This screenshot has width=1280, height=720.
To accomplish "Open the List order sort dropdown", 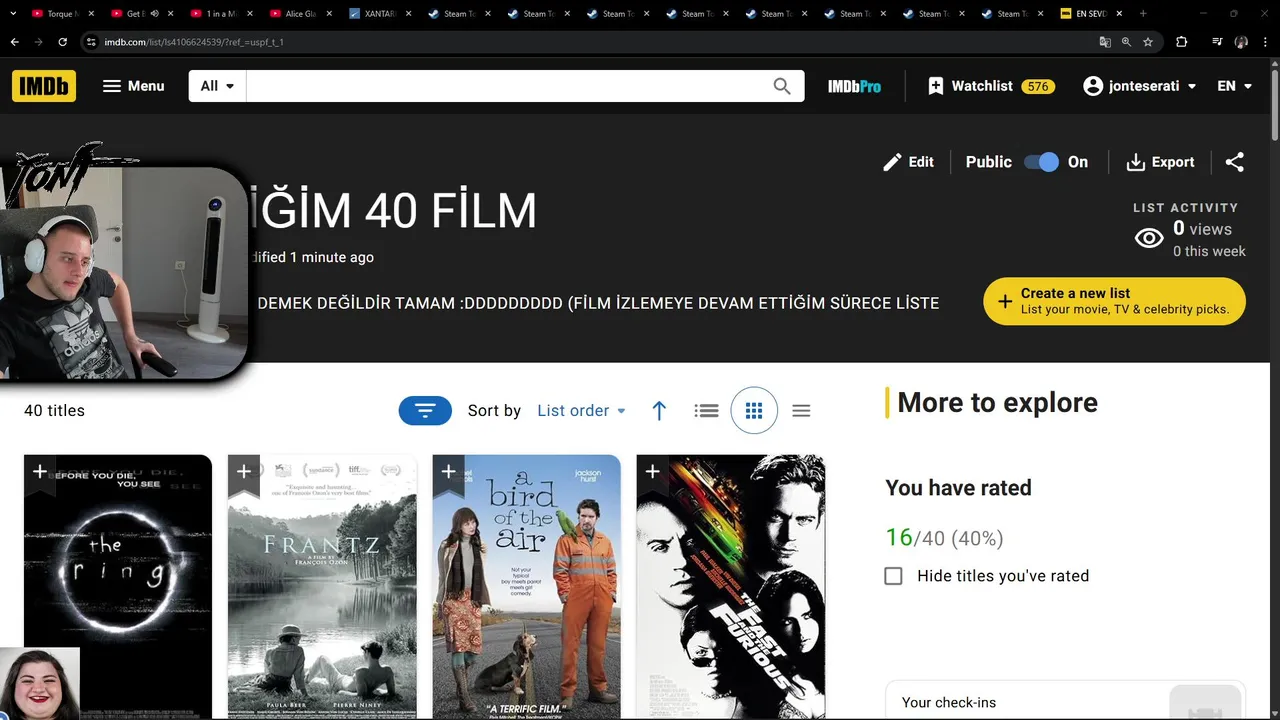I will (x=581, y=410).
